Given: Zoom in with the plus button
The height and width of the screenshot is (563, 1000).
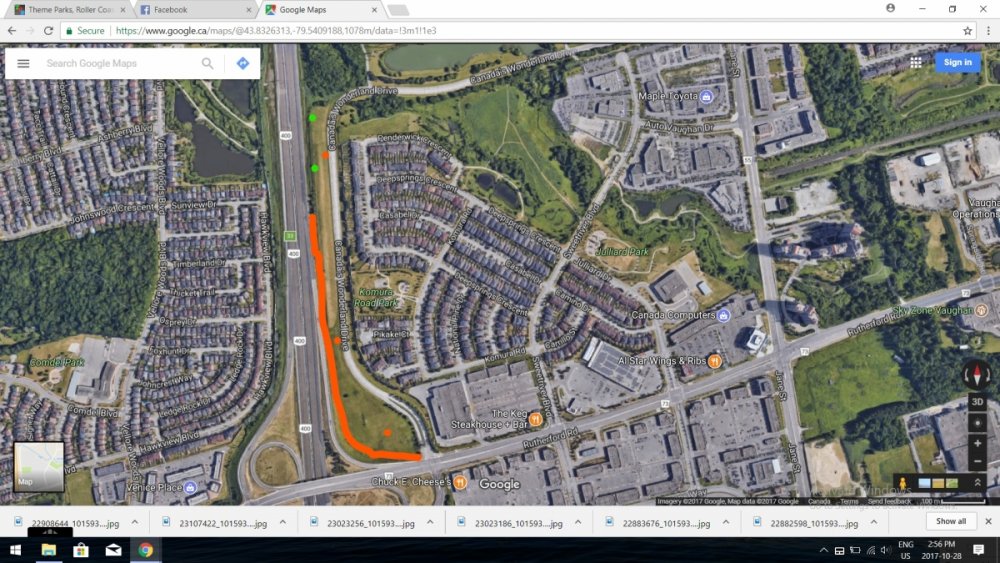Looking at the screenshot, I should click(x=977, y=443).
